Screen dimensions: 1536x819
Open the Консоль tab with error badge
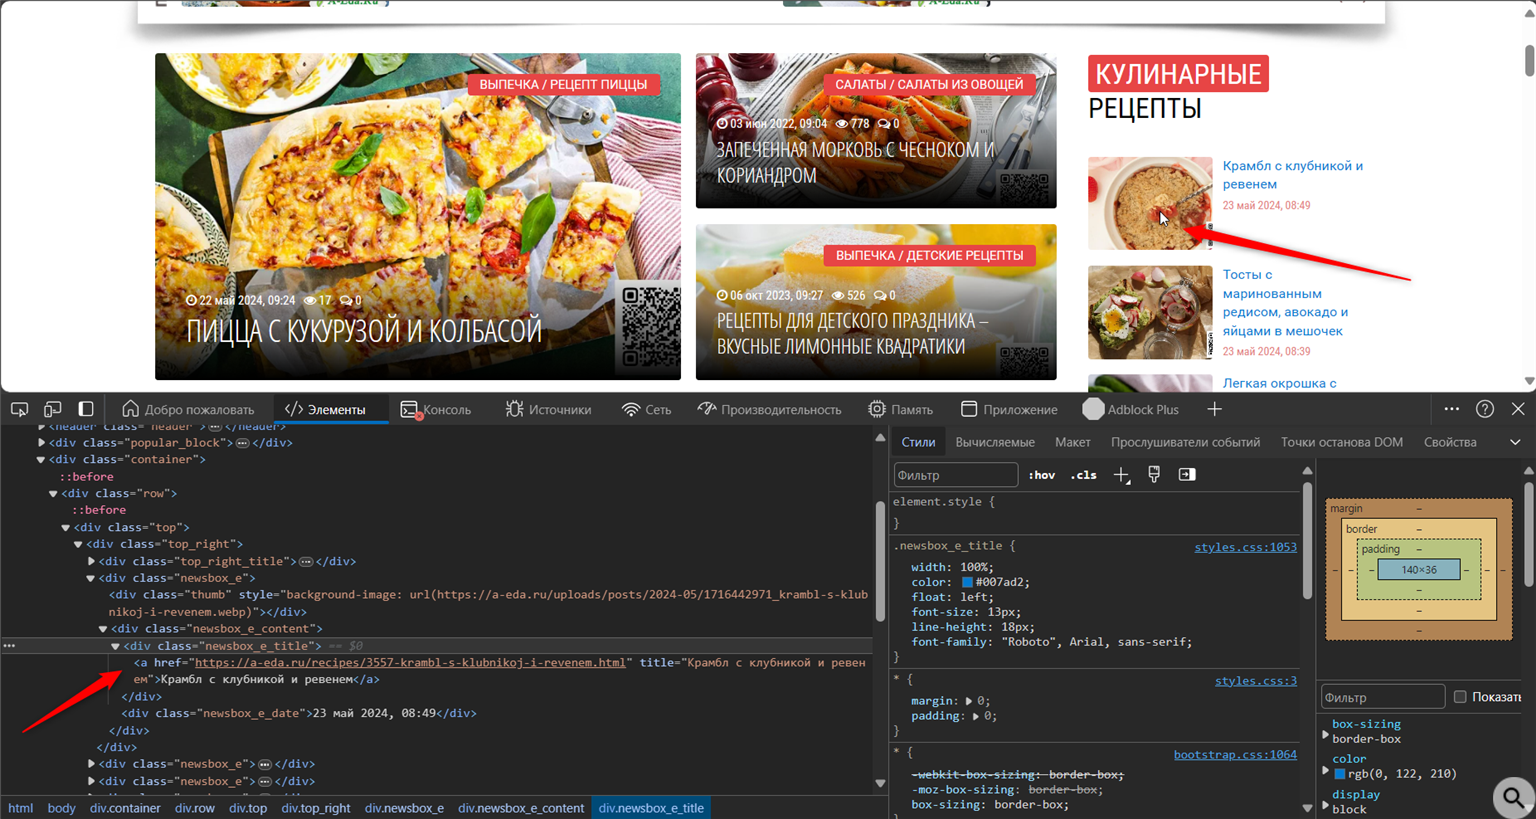click(435, 409)
